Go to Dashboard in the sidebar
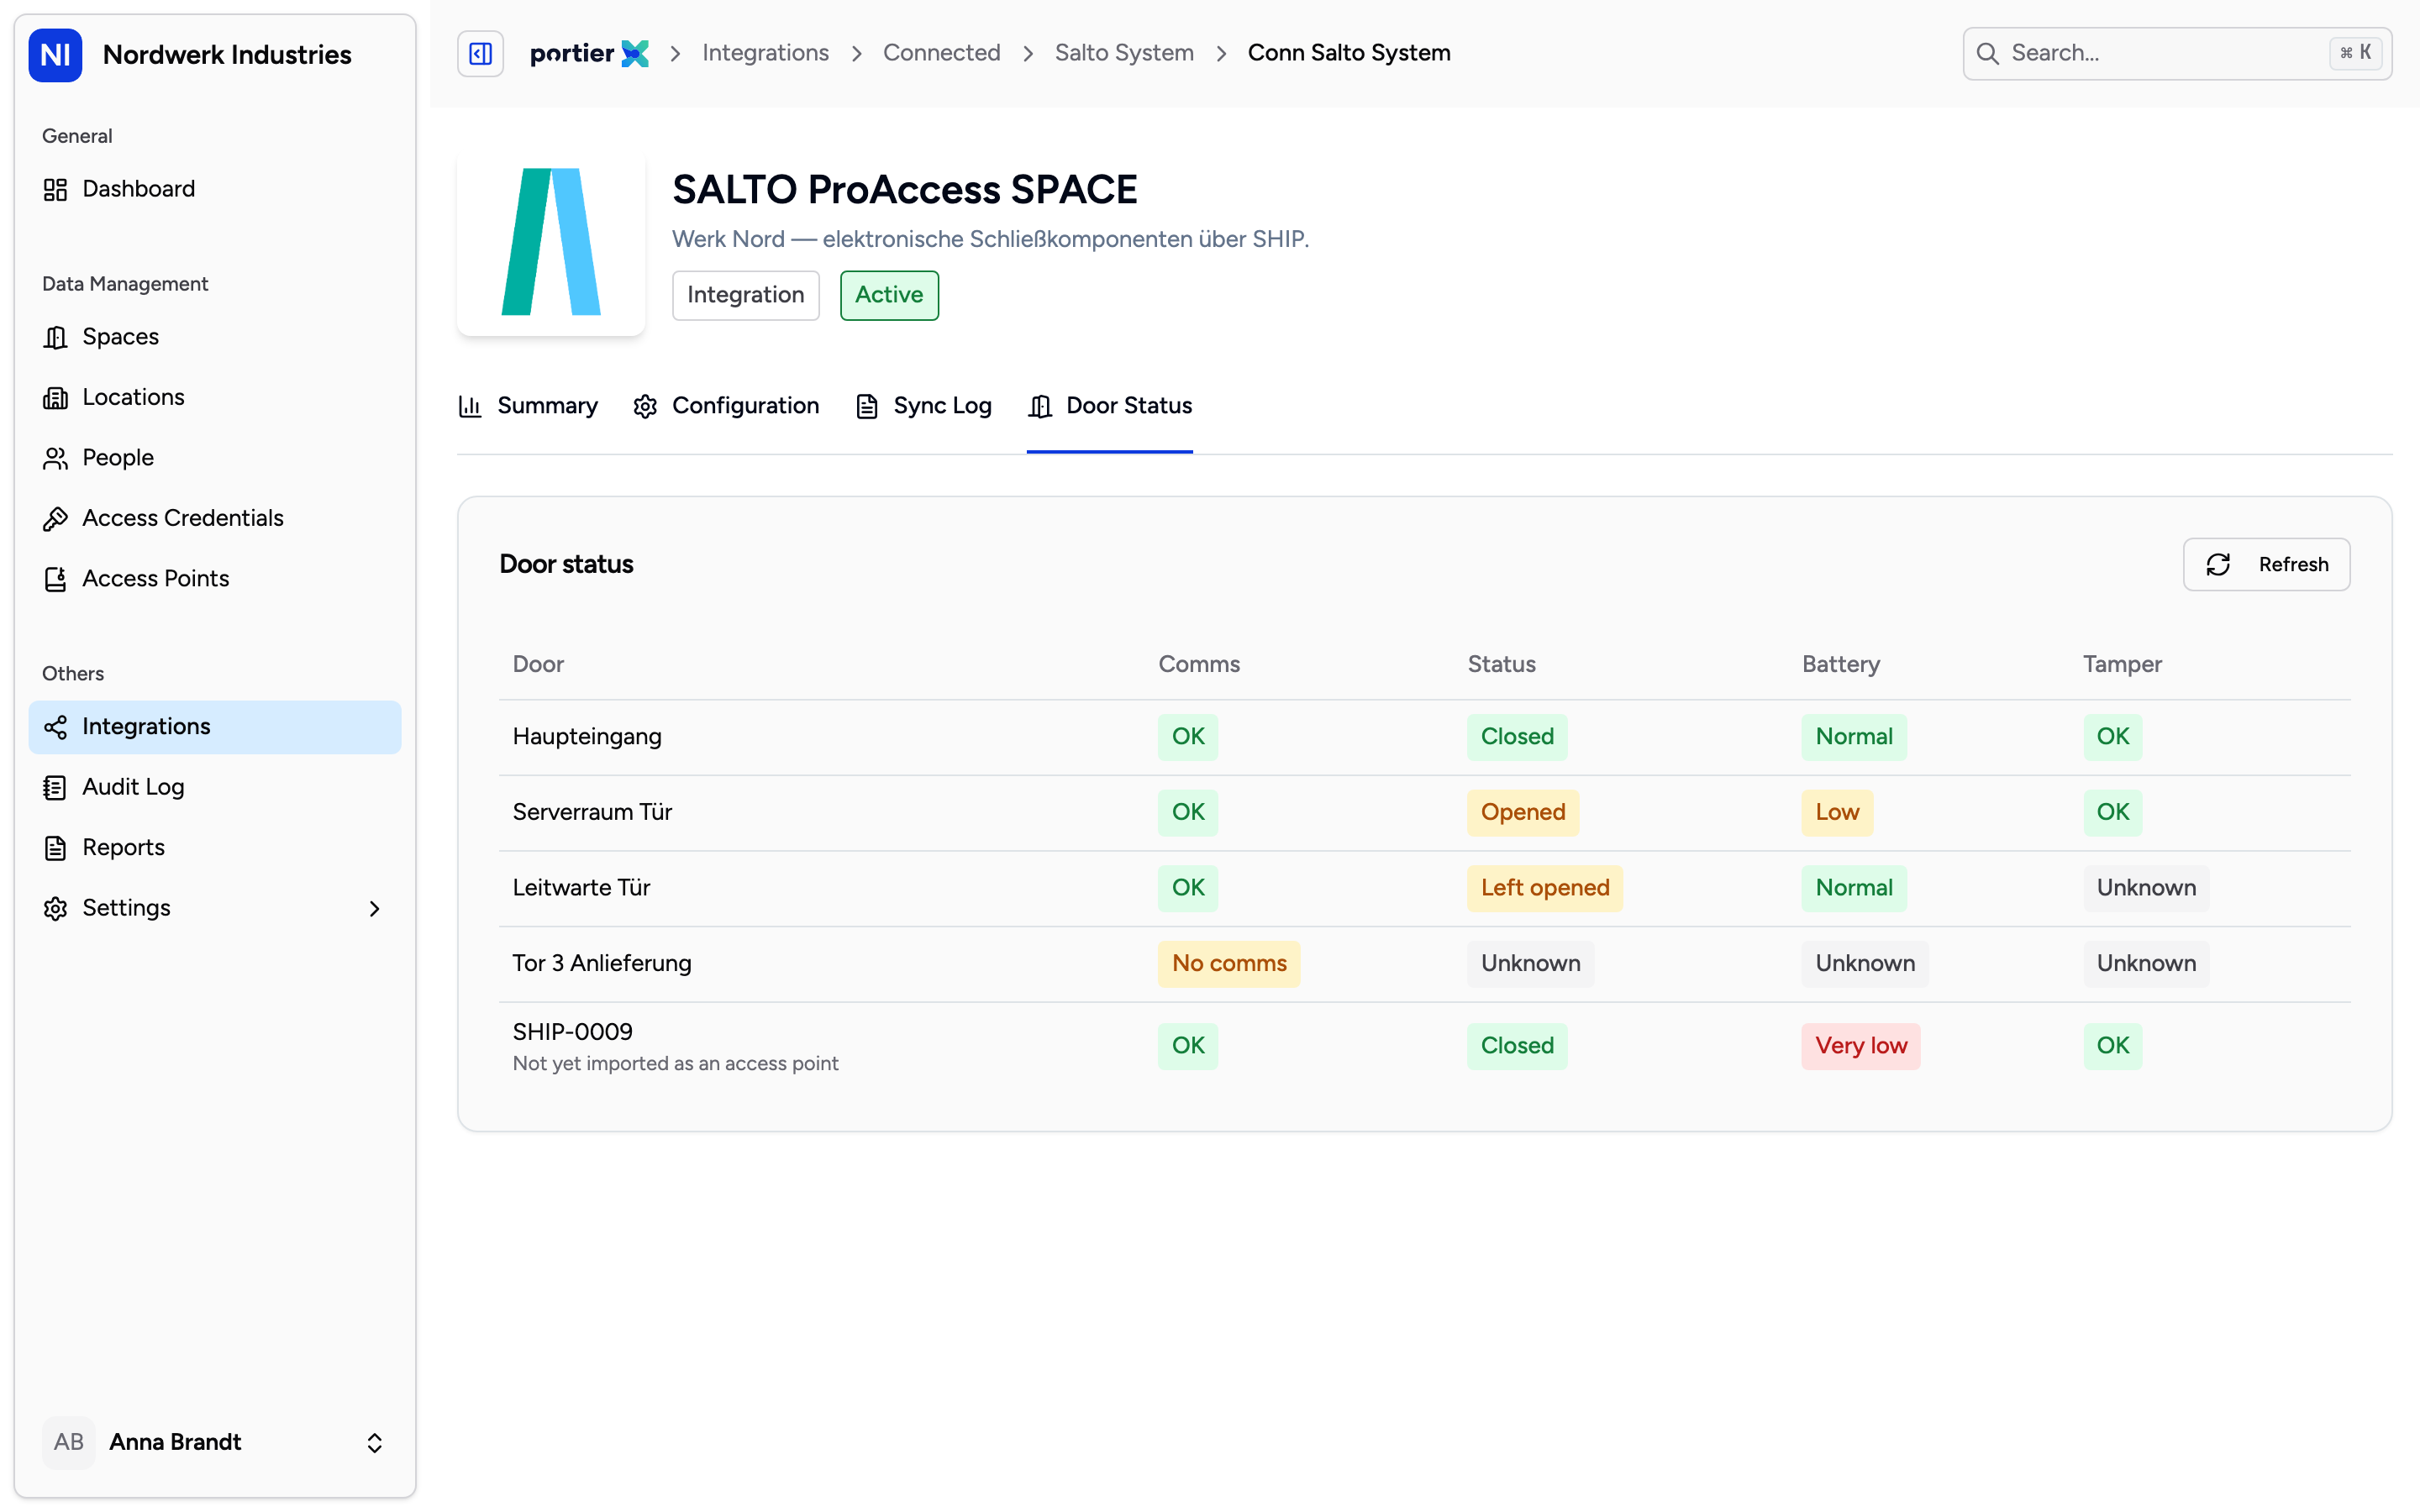The width and height of the screenshot is (2420, 1512). pyautogui.click(x=215, y=189)
